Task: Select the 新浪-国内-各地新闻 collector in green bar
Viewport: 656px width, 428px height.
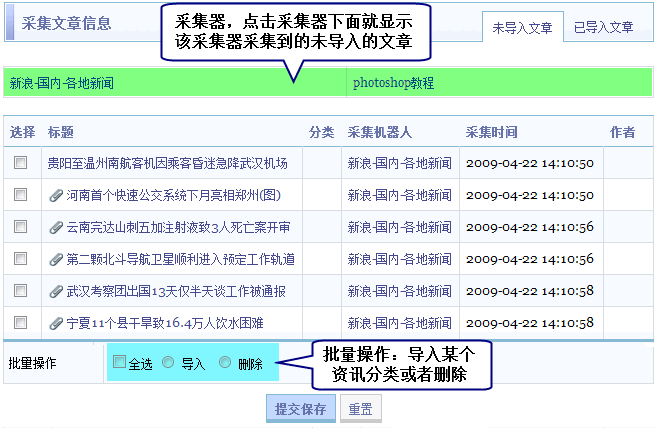Action: click(x=62, y=83)
